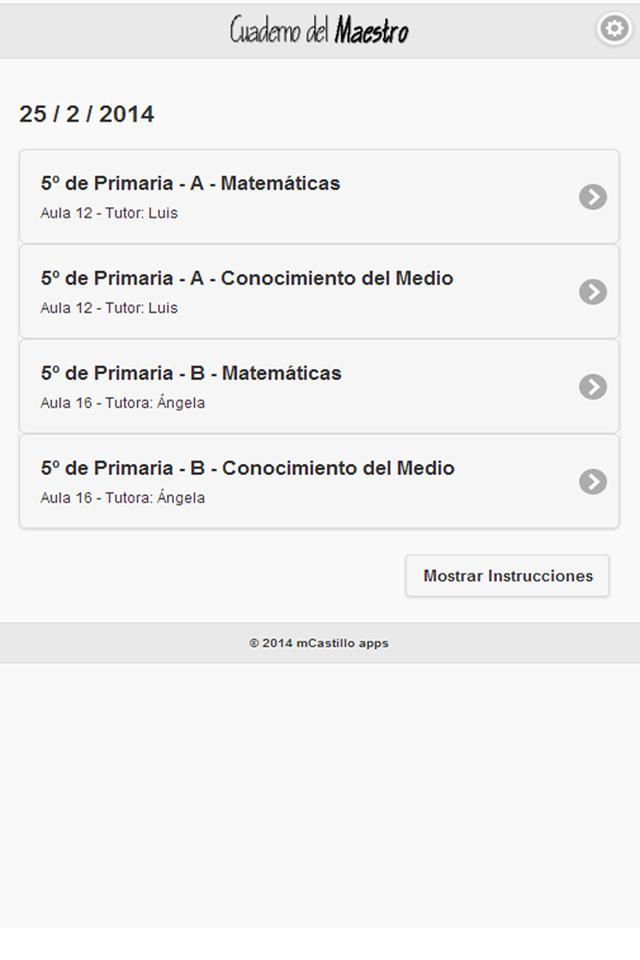Click 'Aula 16 - Tutora: Ángela' under B Matemáticas

click(122, 403)
